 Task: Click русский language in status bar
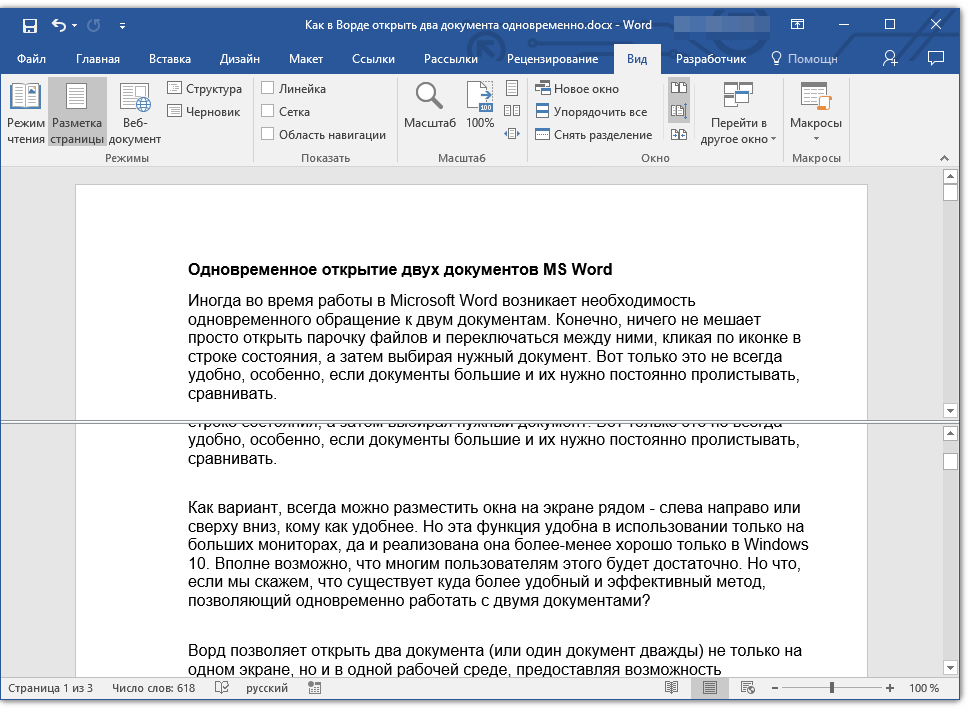[267, 688]
